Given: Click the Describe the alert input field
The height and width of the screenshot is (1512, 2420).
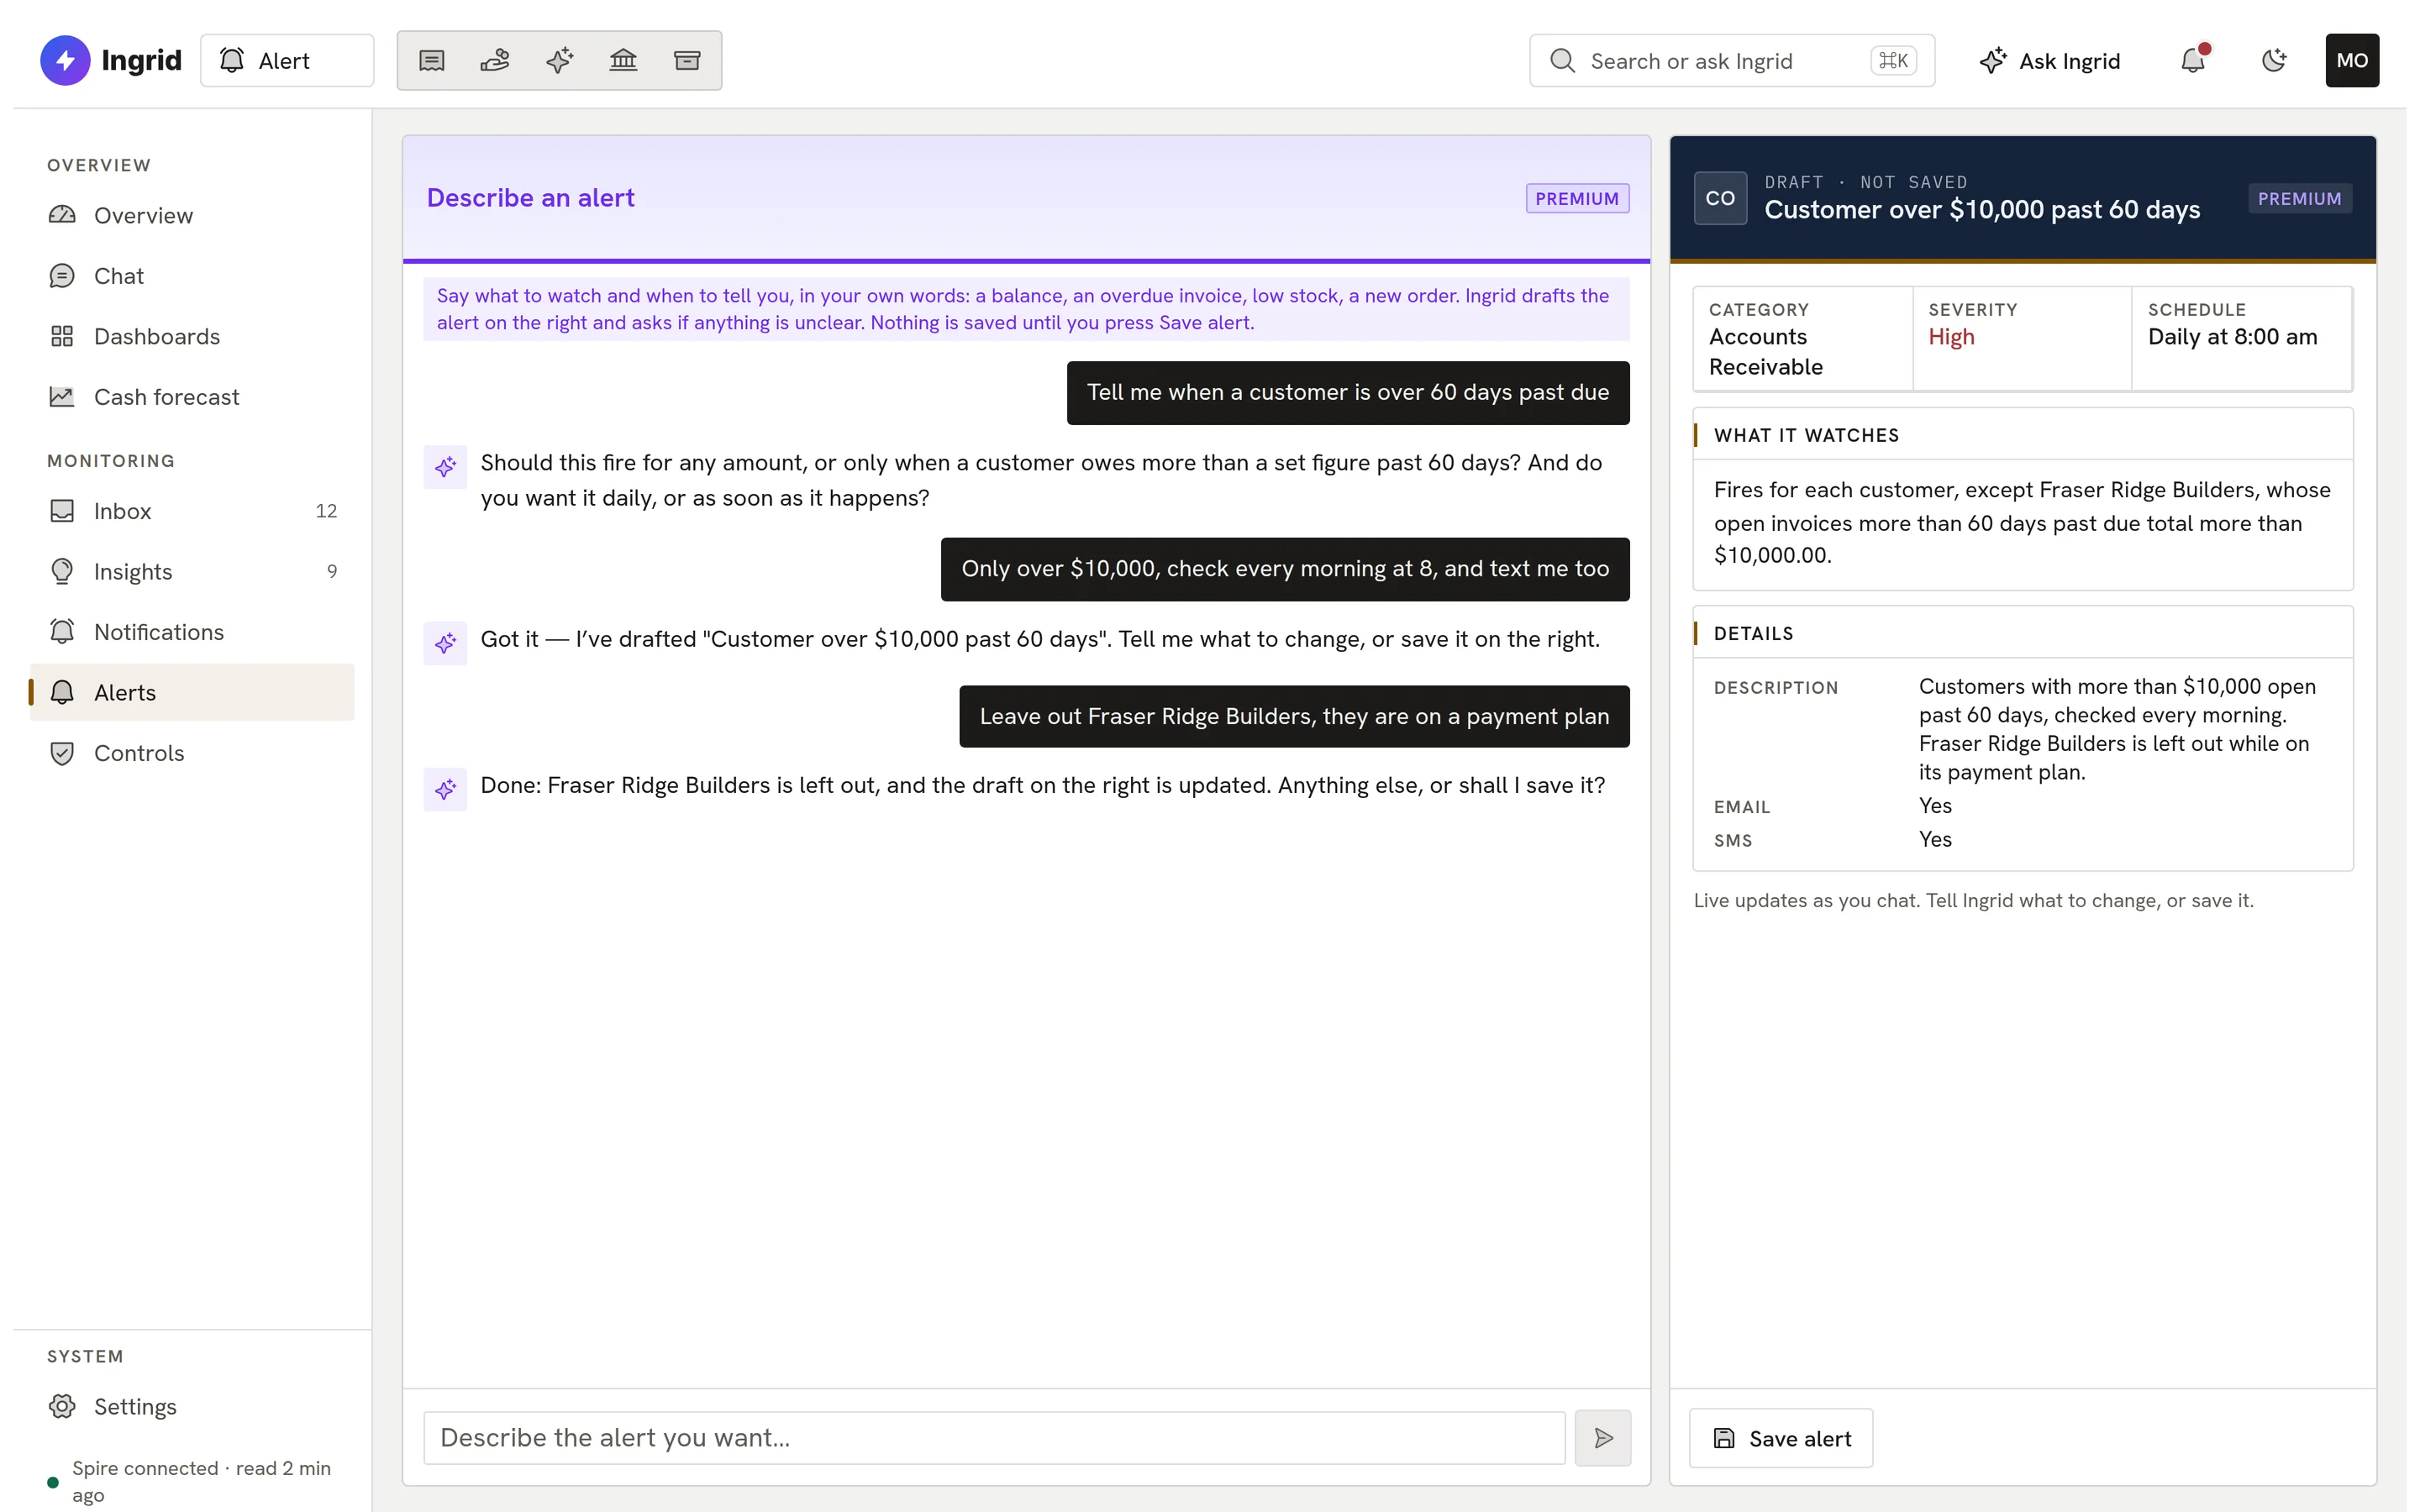Looking at the screenshot, I should (994, 1438).
